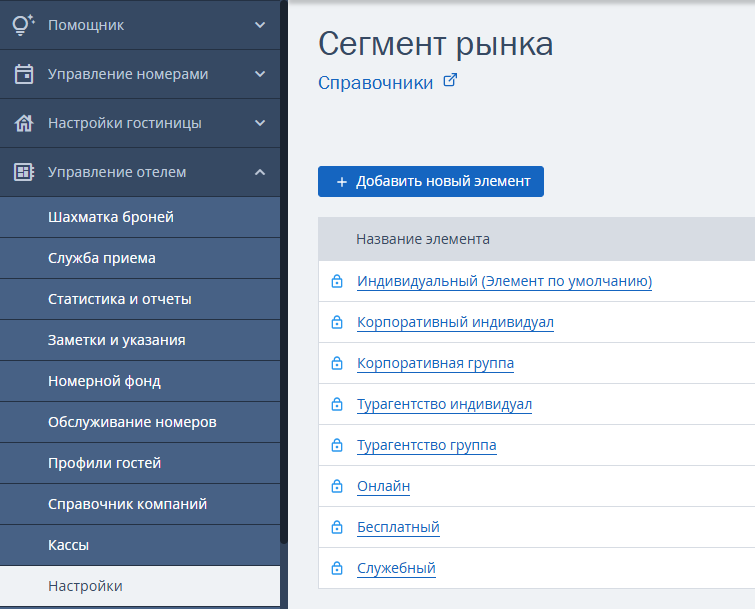Screen dimensions: 755x609
Task: Select Номерной фонд in sidebar
Action: [x=104, y=381]
